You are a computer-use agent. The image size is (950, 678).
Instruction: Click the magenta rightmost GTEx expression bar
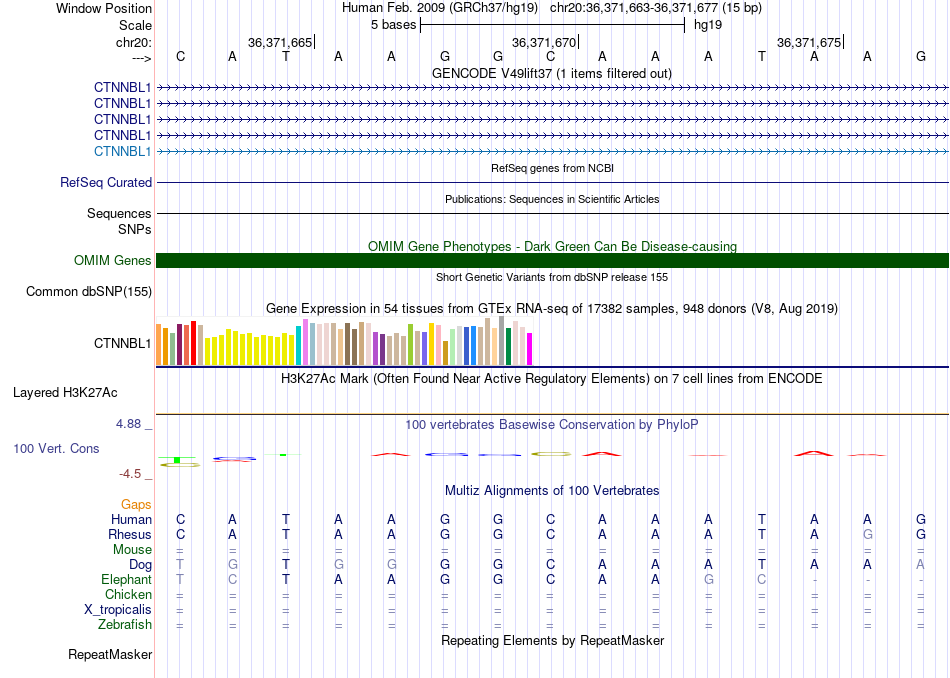[529, 349]
